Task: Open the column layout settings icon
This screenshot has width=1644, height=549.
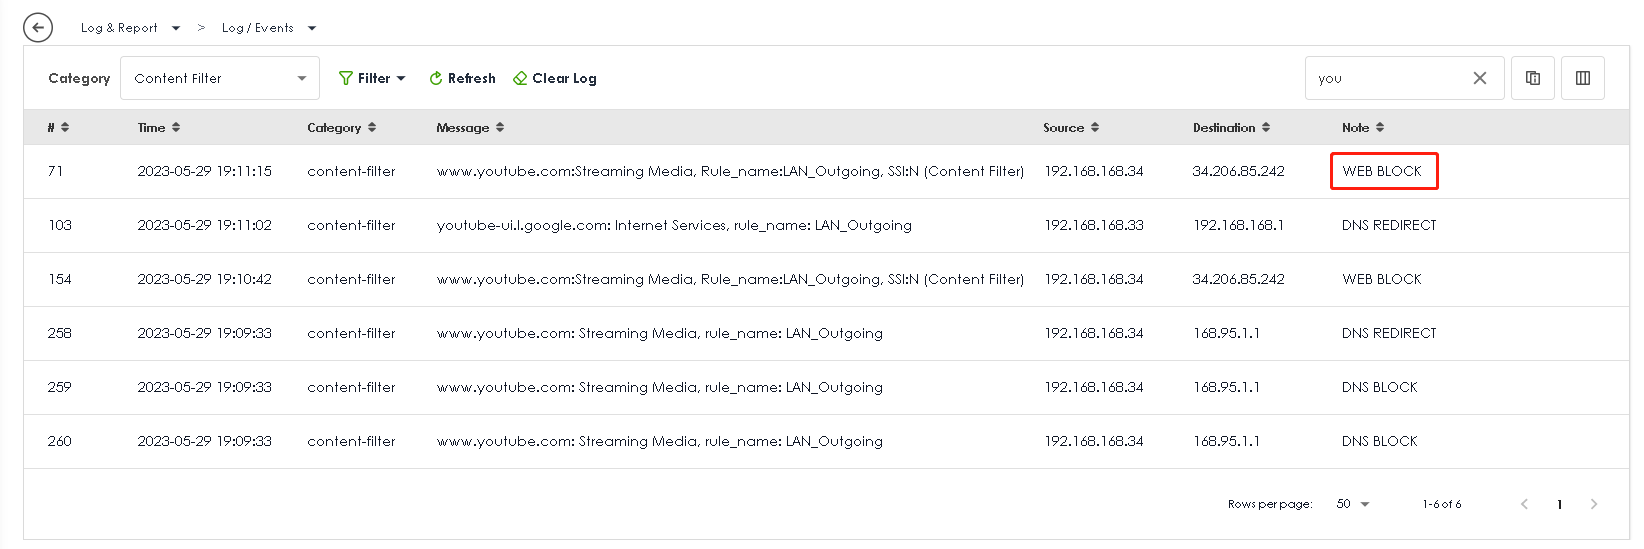Action: click(1582, 78)
